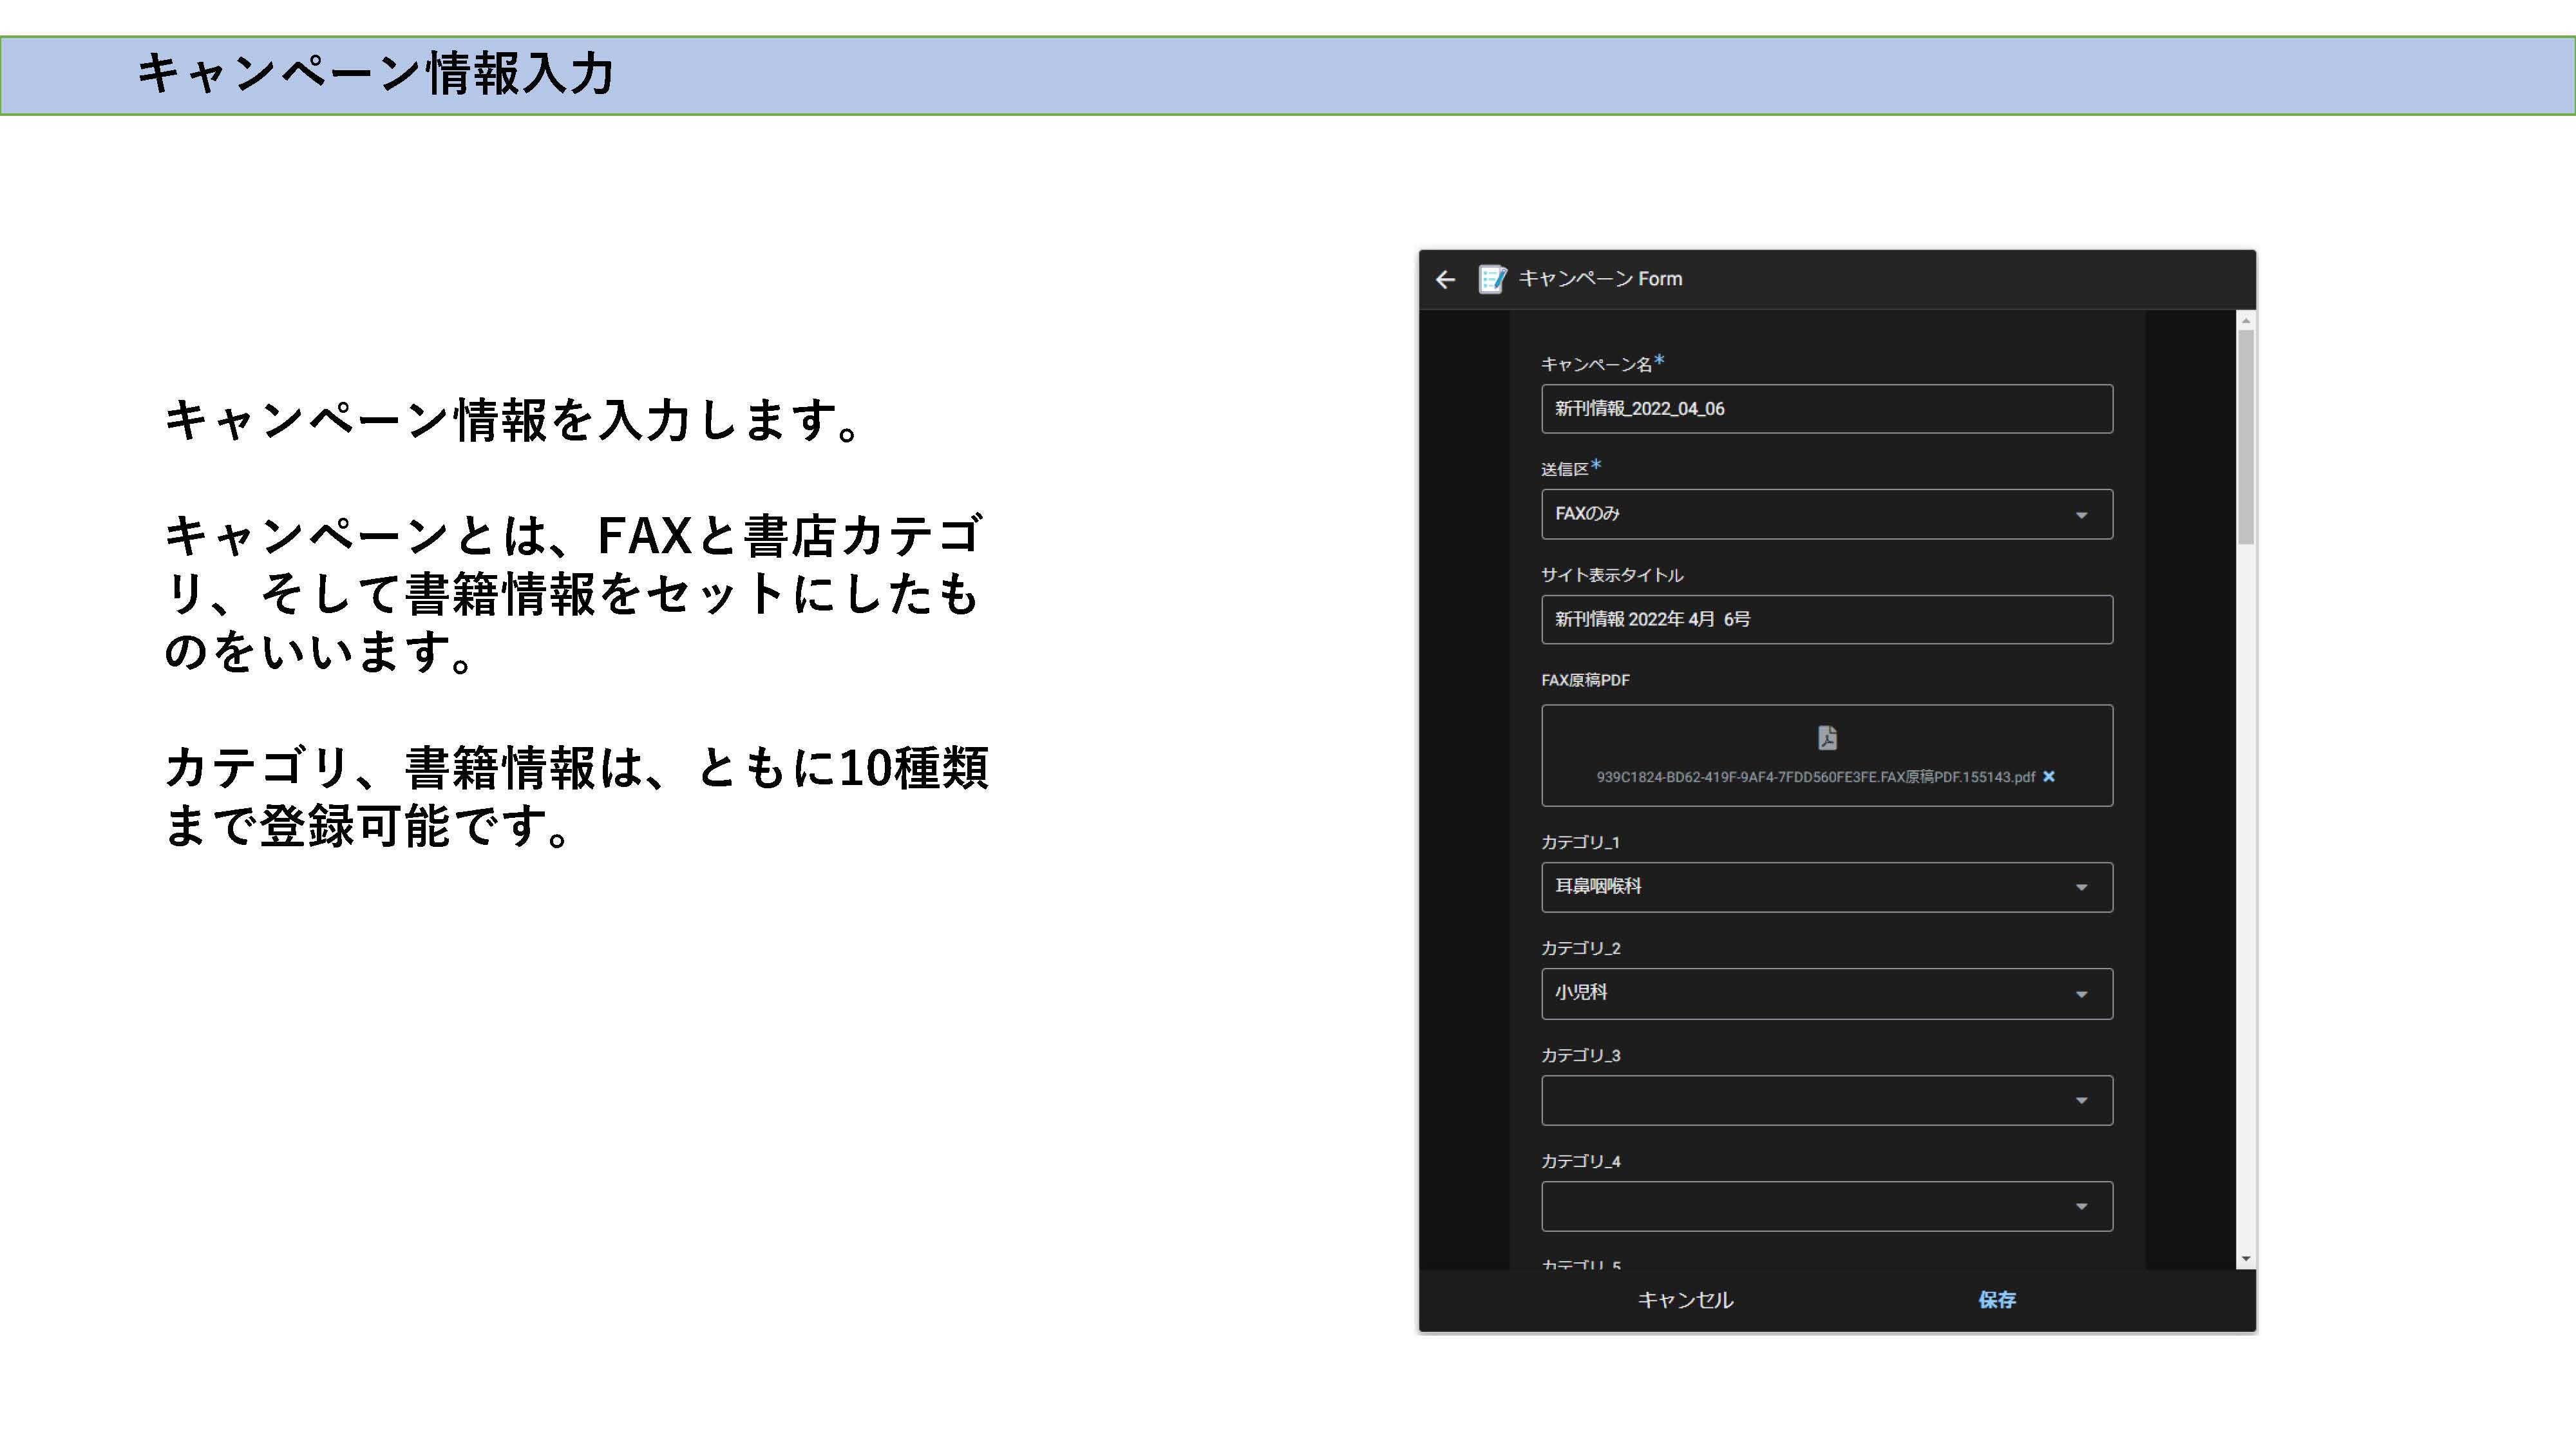Screen dimensions: 2576x1449
Task: Click the キャンペーン Form notepad icon
Action: (1492, 279)
